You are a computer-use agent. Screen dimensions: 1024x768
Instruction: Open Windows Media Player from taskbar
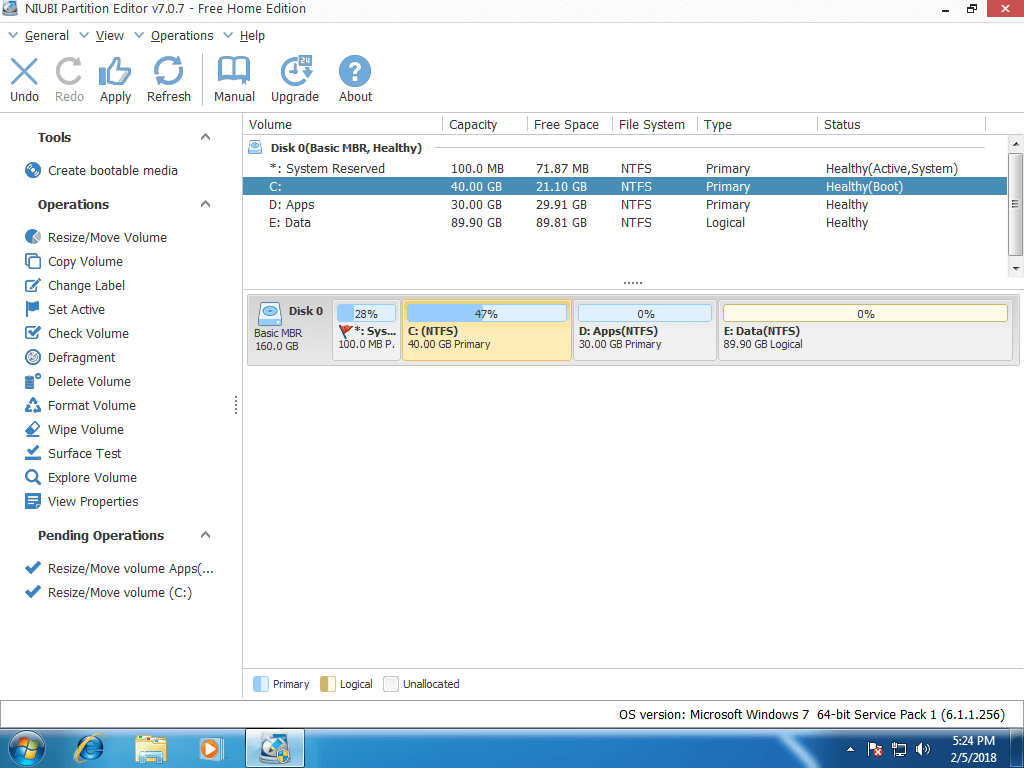(211, 748)
